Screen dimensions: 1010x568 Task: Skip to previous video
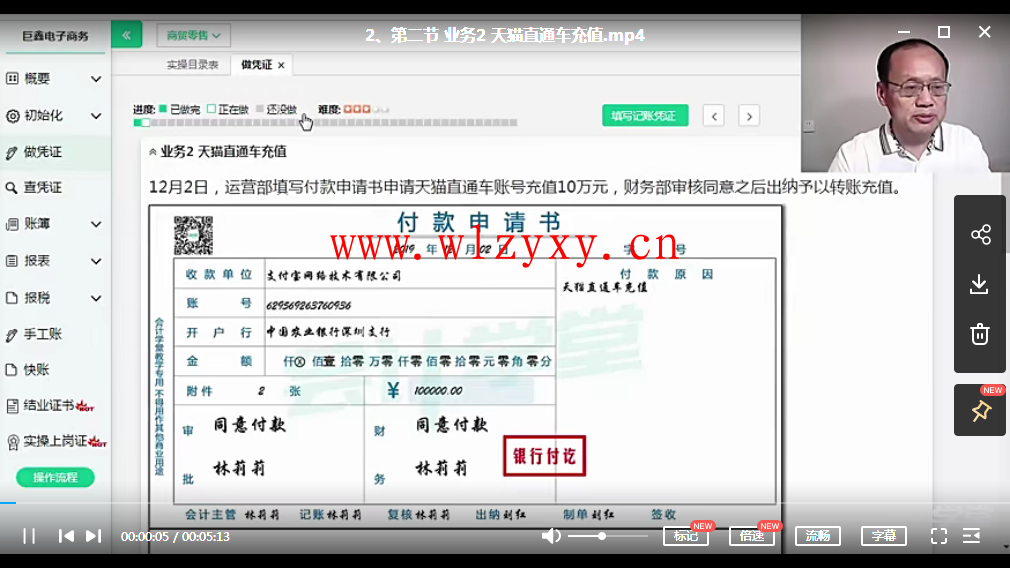coord(66,536)
